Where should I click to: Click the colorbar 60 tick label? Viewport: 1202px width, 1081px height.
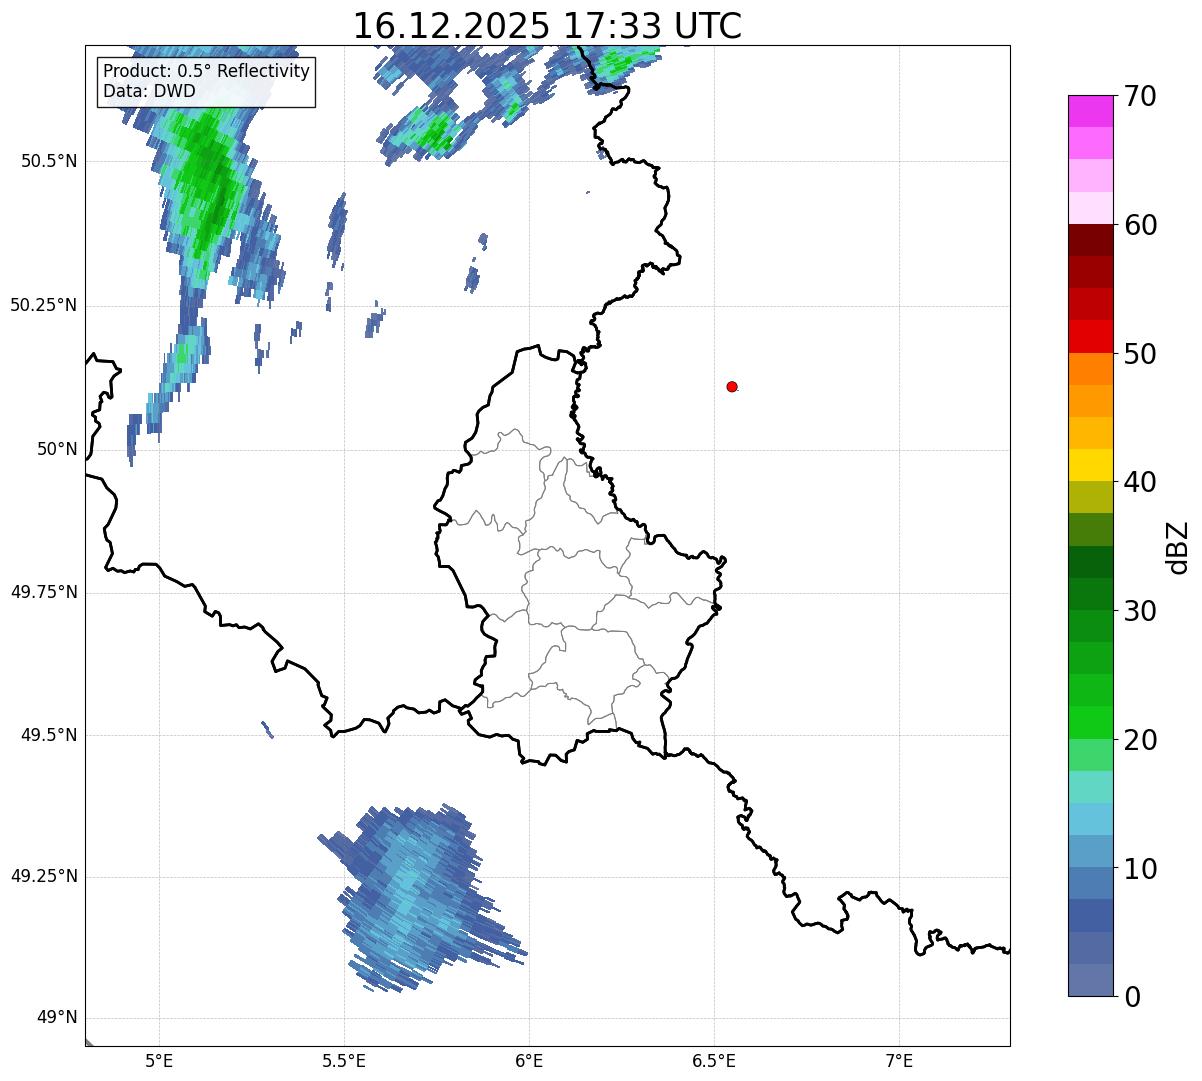1139,225
